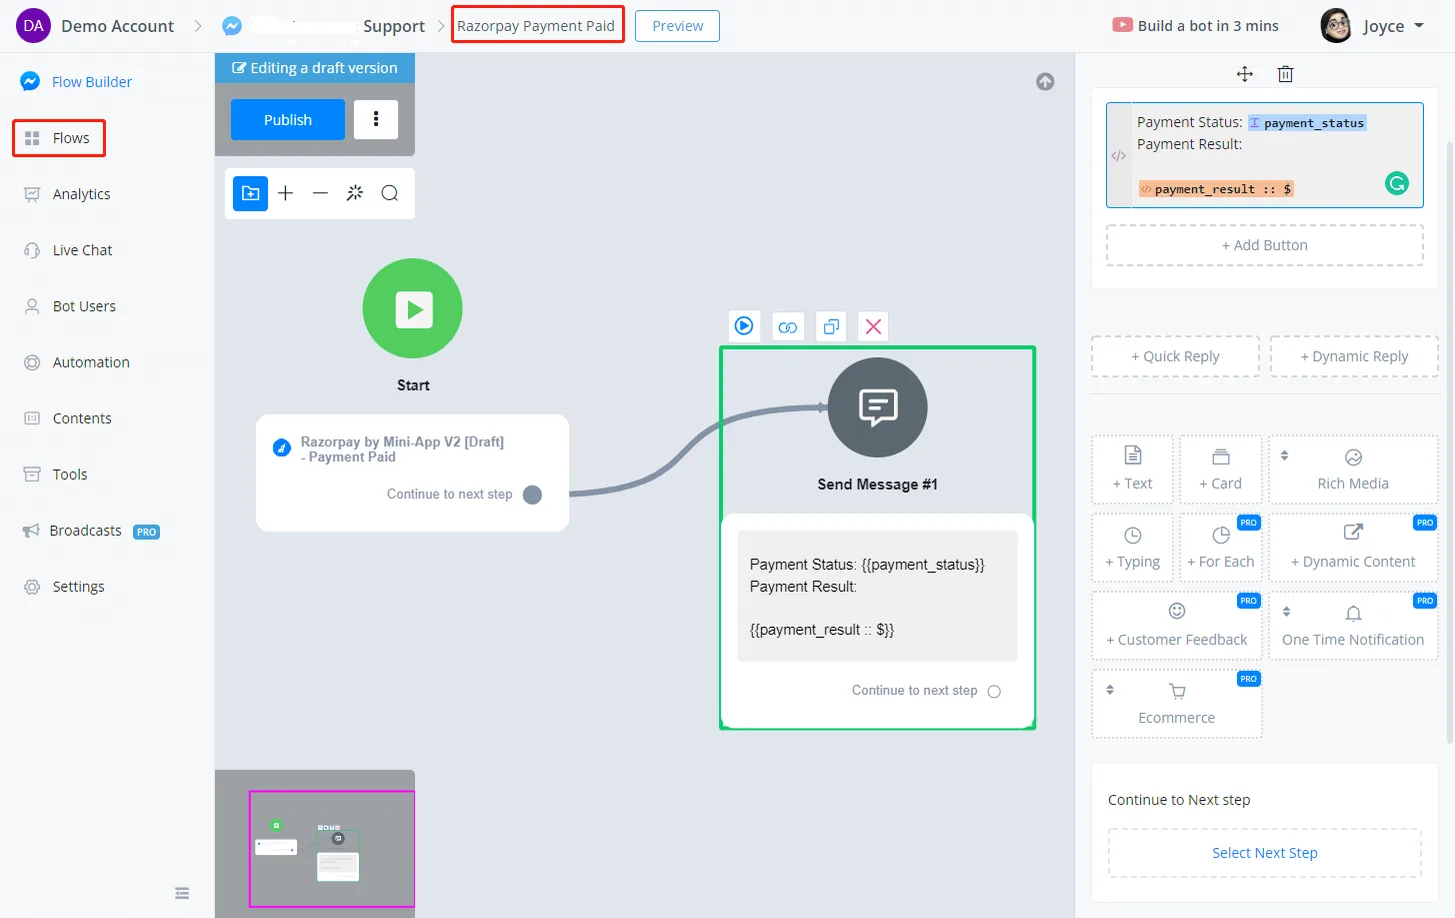This screenshot has width=1455, height=918.
Task: Click the Razorpay Payment Paid flow title
Action: pos(537,25)
